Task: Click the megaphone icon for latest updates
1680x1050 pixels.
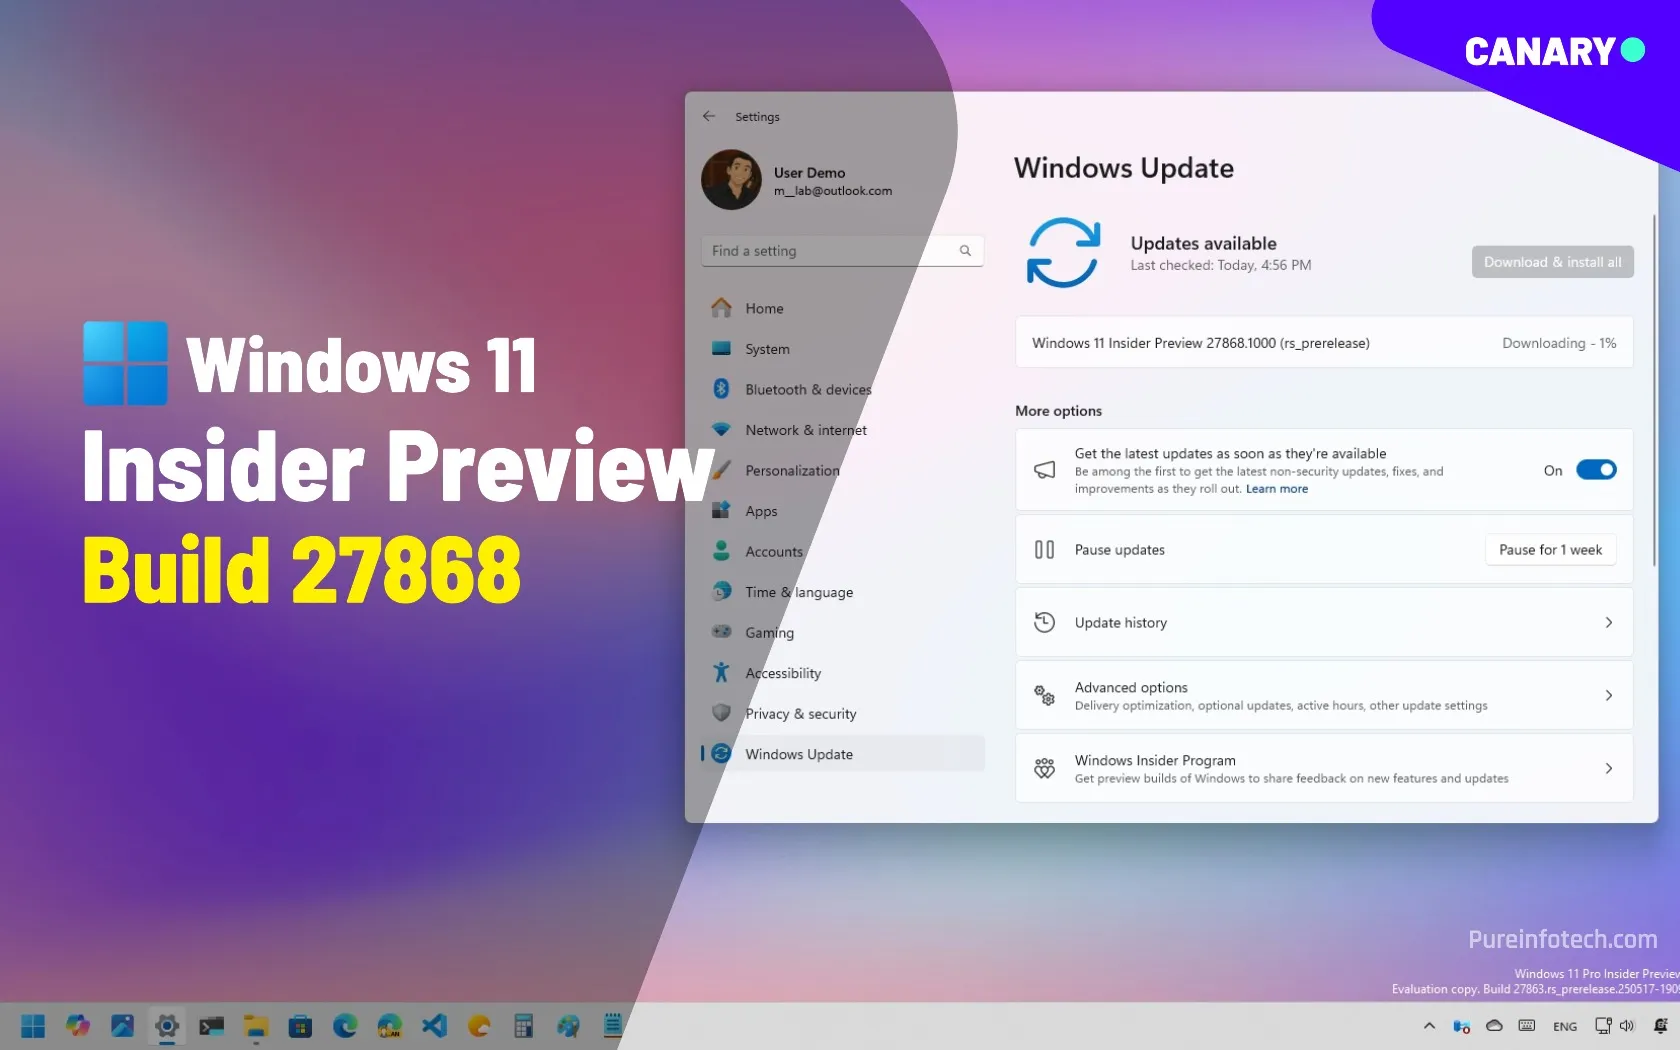Action: [x=1044, y=470]
